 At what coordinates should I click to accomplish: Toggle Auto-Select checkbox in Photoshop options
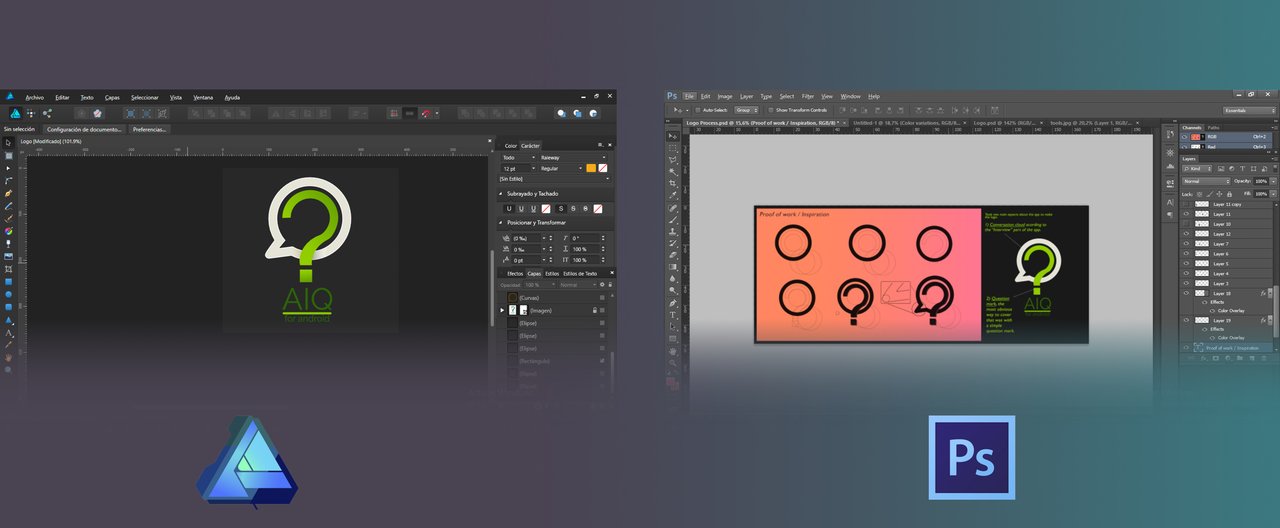(698, 110)
